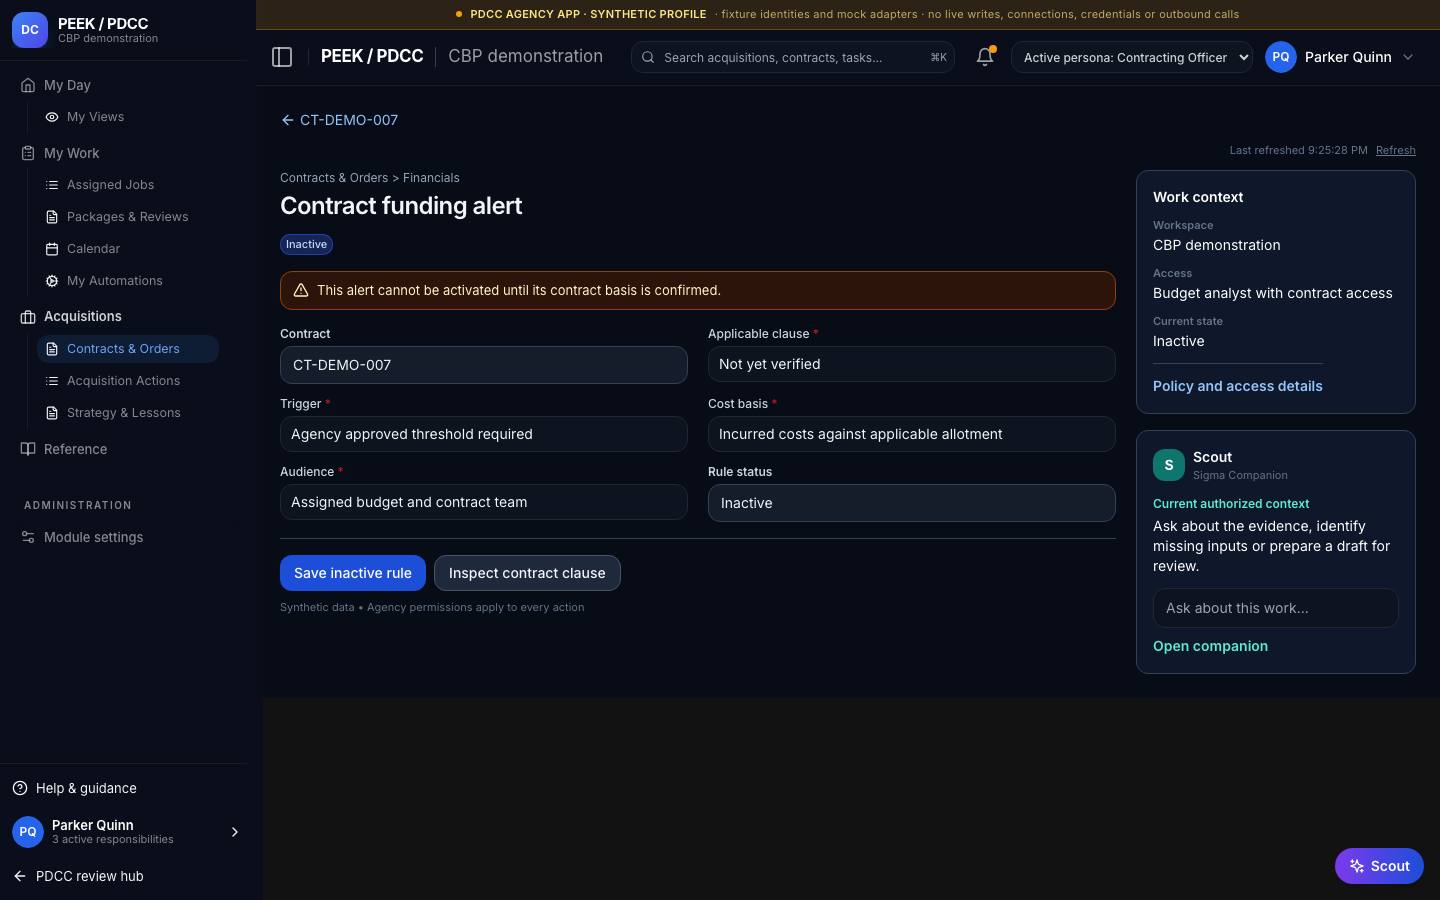Click the Help & guidance question icon
This screenshot has width=1440, height=900.
[20, 788]
